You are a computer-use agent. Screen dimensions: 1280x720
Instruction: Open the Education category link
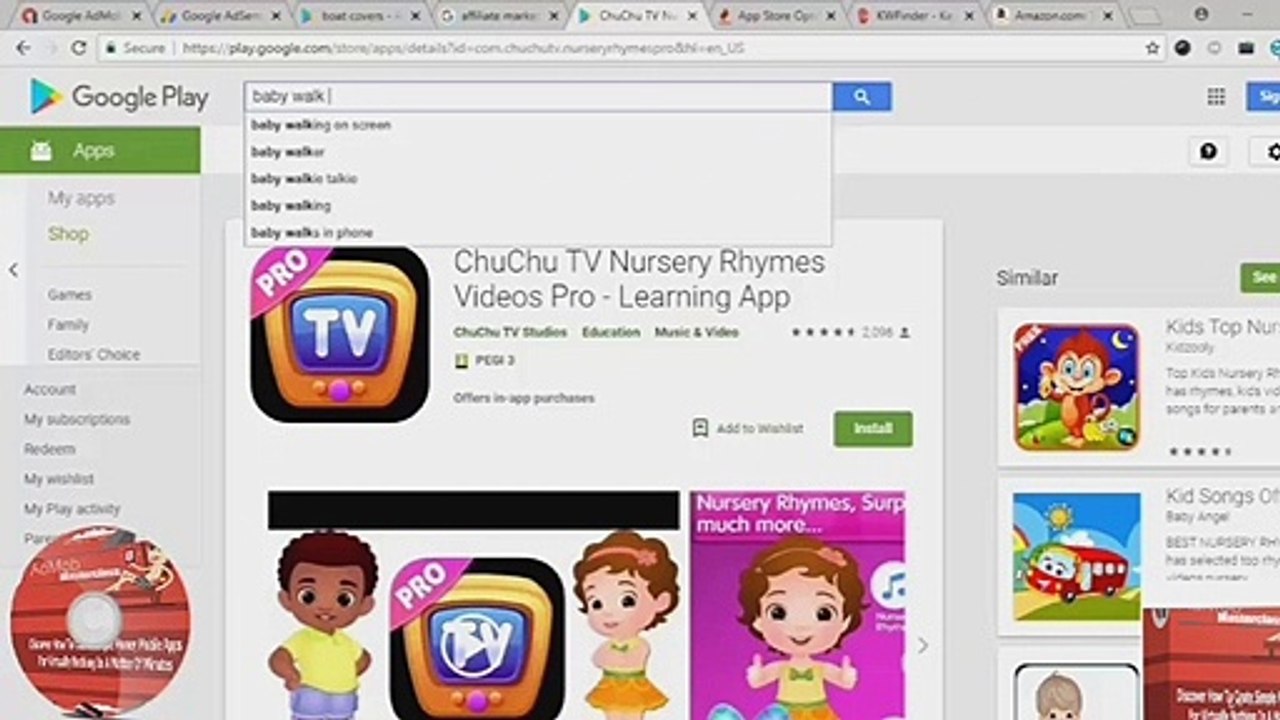click(611, 332)
